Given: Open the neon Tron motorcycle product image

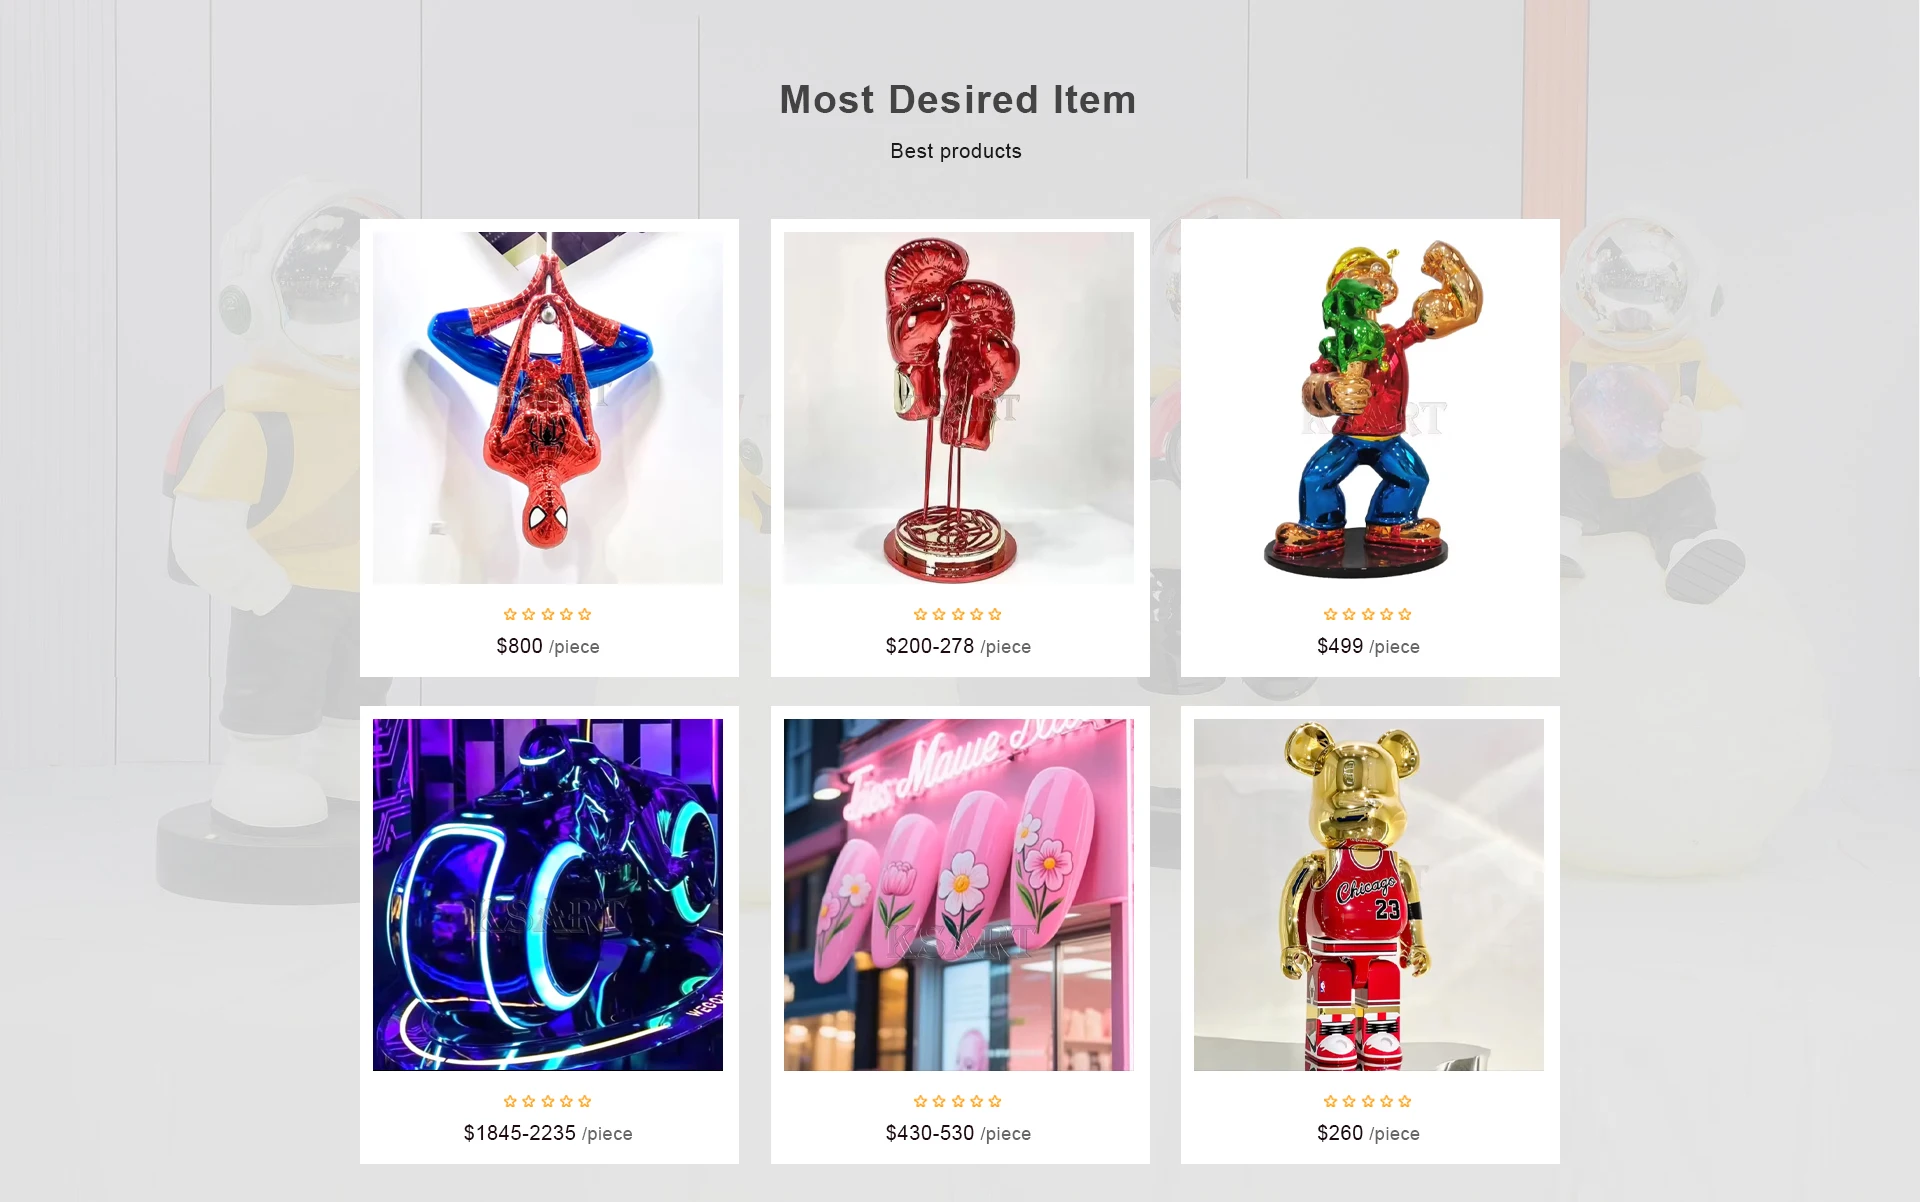Looking at the screenshot, I should click(548, 895).
